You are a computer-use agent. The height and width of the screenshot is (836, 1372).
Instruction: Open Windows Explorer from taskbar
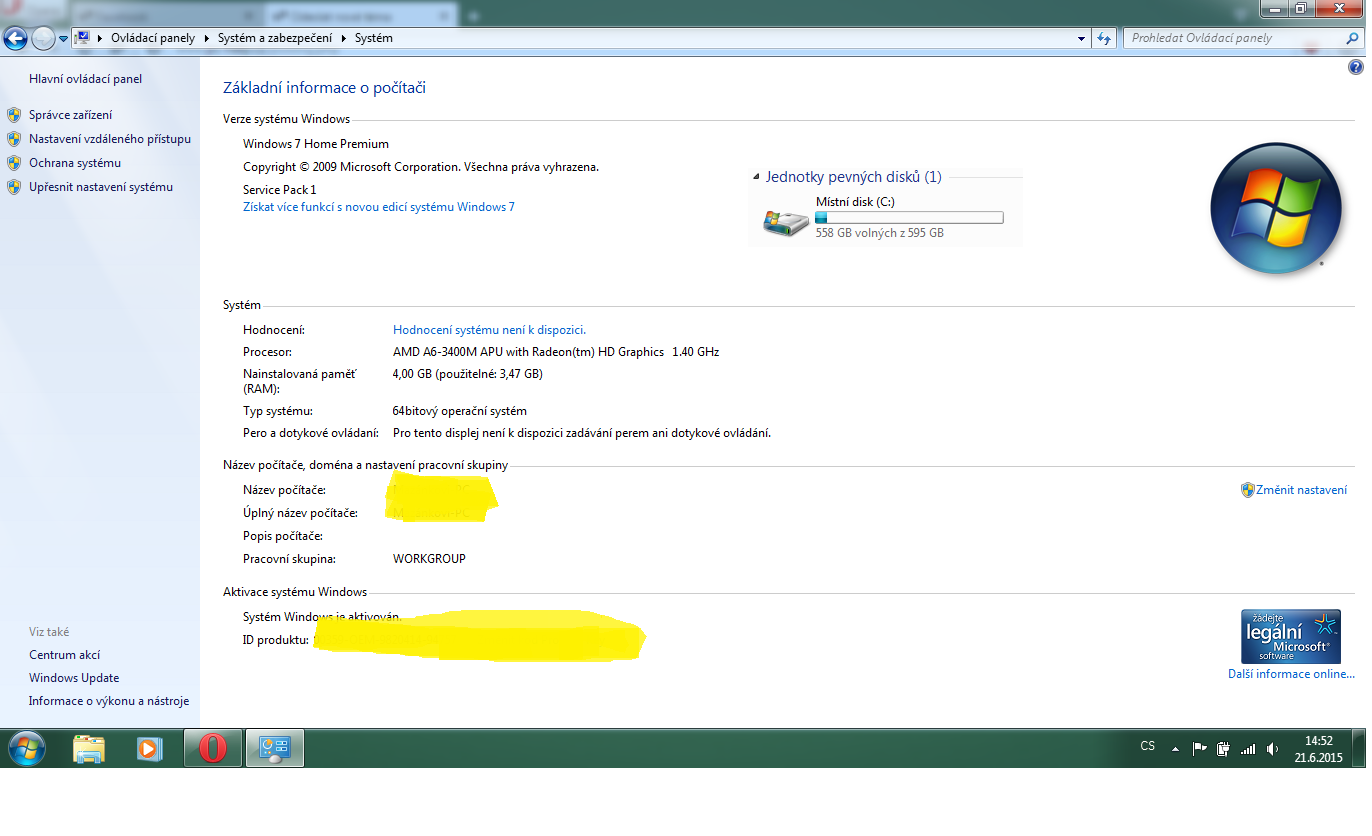click(x=89, y=748)
